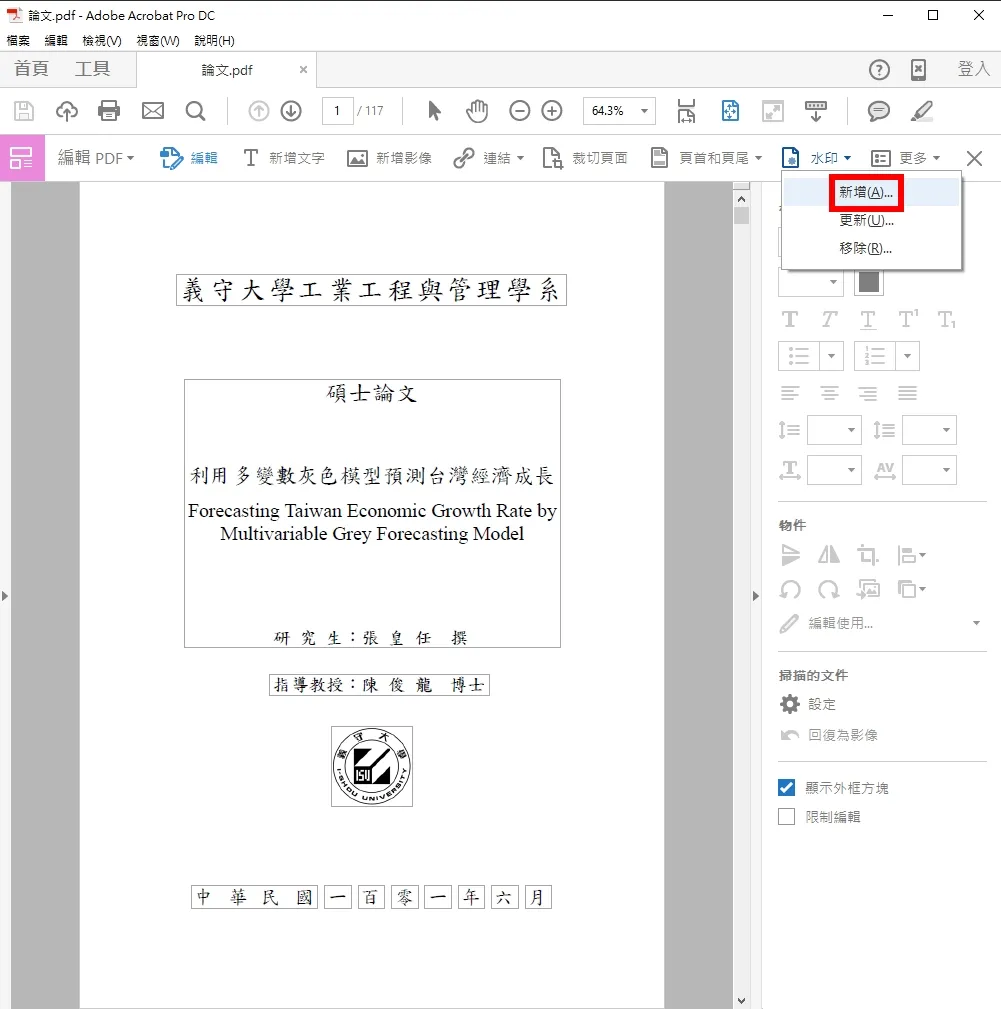Open the line spacing dropdown
This screenshot has height=1009, width=1001.
834,430
